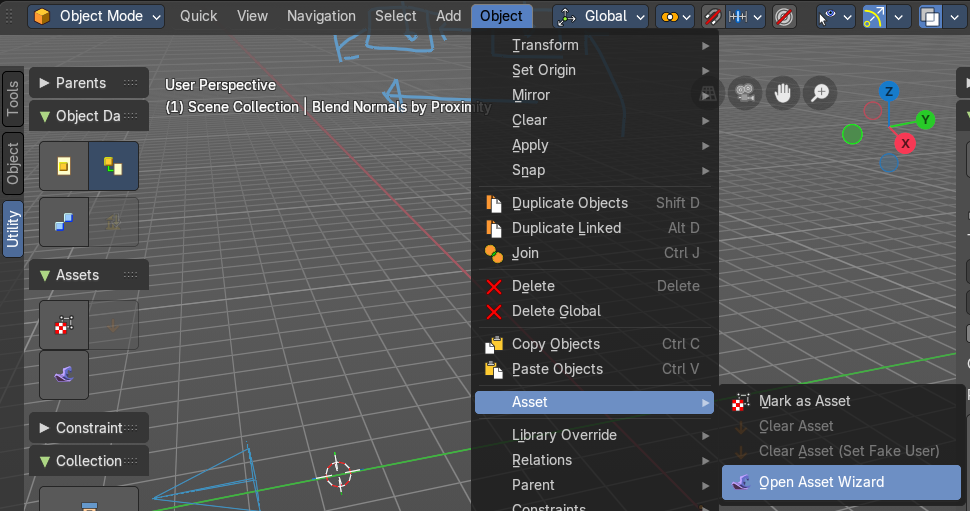The image size is (970, 511).
Task: Click the hand pan view button
Action: [783, 93]
